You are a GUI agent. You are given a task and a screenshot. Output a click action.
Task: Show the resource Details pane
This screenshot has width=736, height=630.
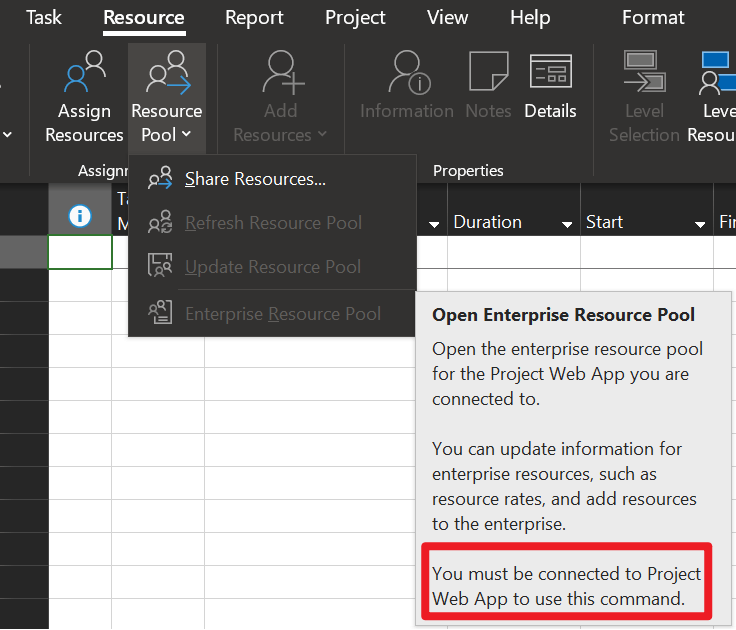[550, 85]
